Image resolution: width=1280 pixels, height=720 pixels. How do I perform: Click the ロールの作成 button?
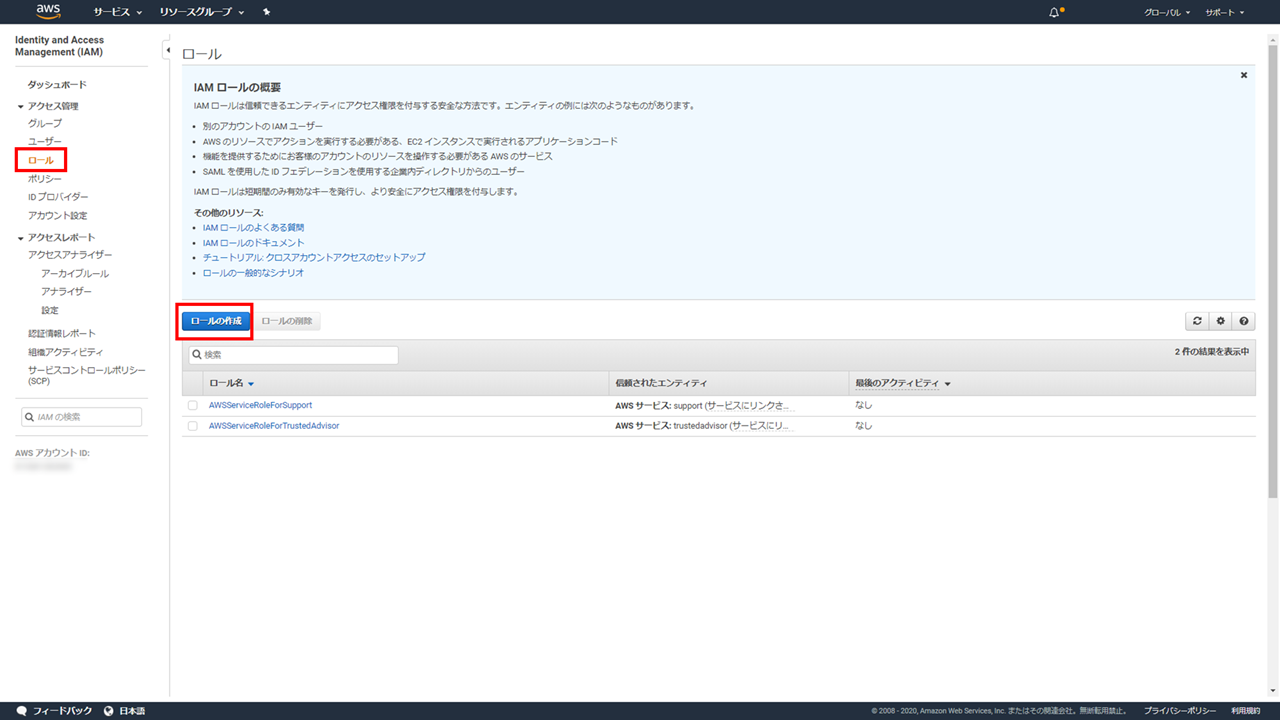point(216,321)
